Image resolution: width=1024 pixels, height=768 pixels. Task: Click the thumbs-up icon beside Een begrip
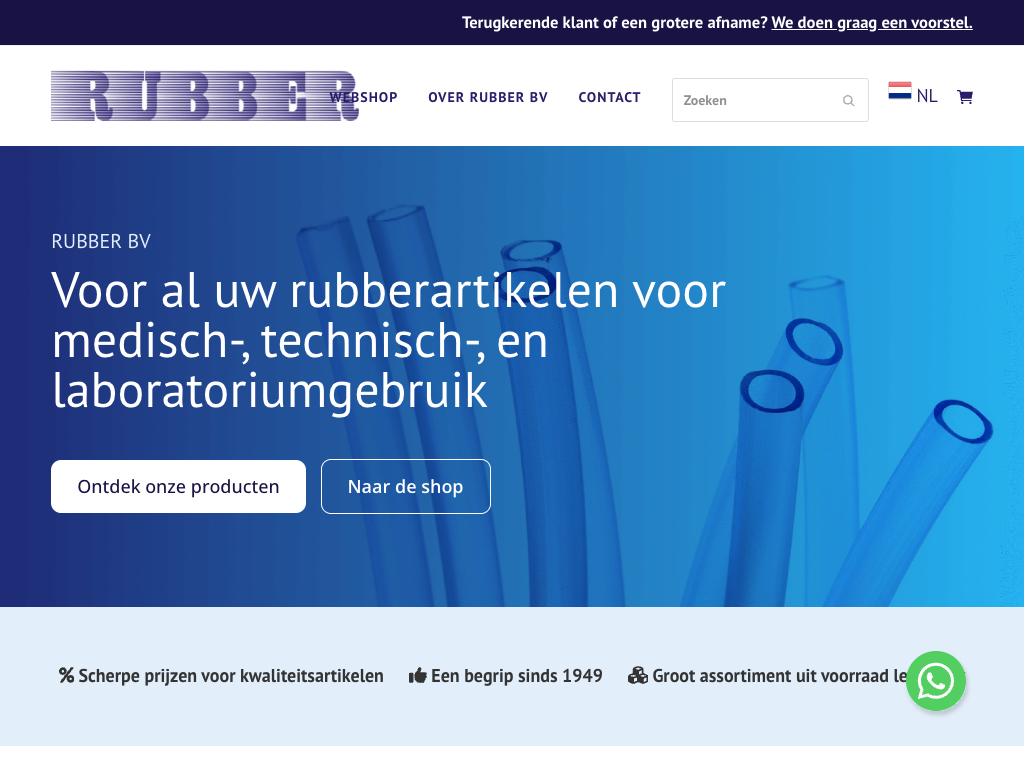click(418, 676)
